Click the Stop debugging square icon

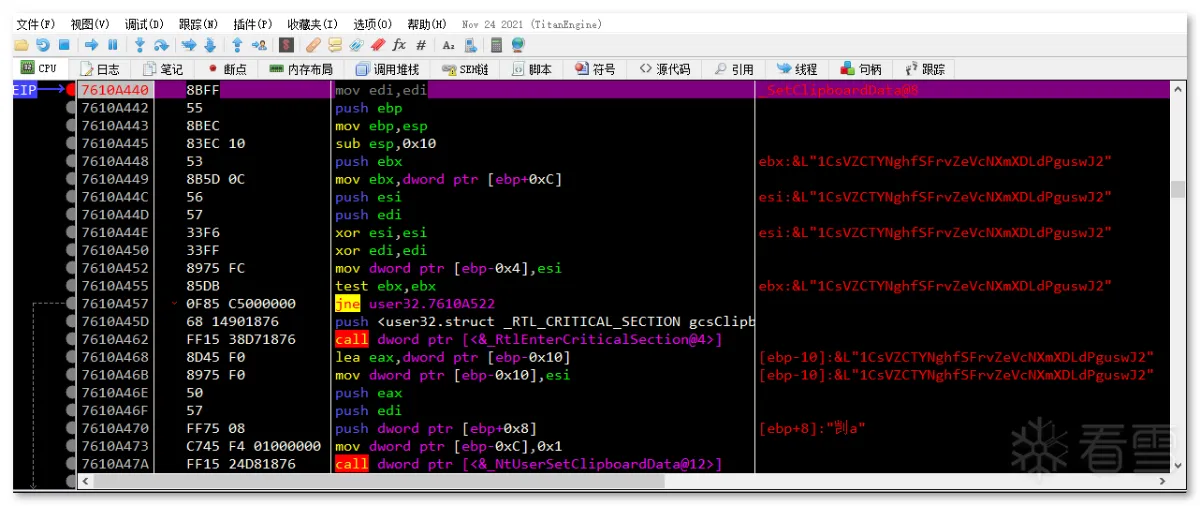click(x=64, y=45)
